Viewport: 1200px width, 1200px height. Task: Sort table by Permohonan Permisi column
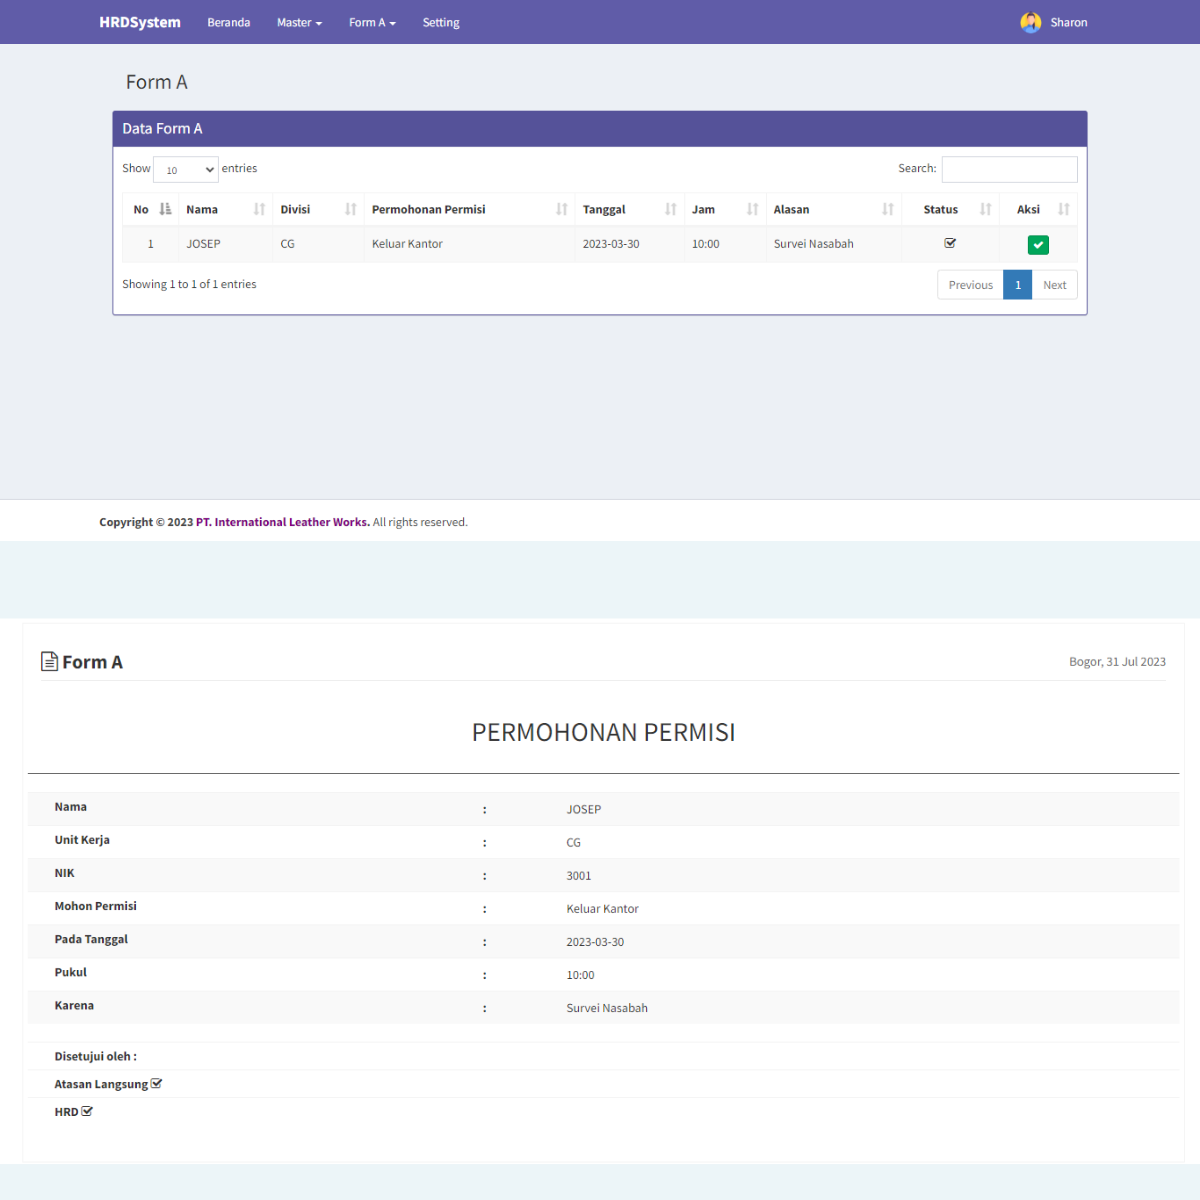(x=469, y=209)
